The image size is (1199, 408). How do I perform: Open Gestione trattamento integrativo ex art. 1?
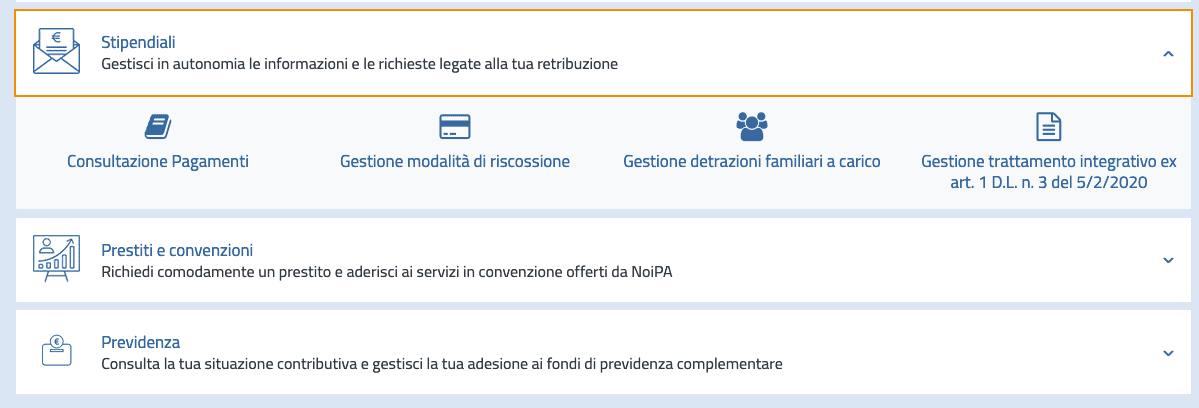[x=1048, y=171]
